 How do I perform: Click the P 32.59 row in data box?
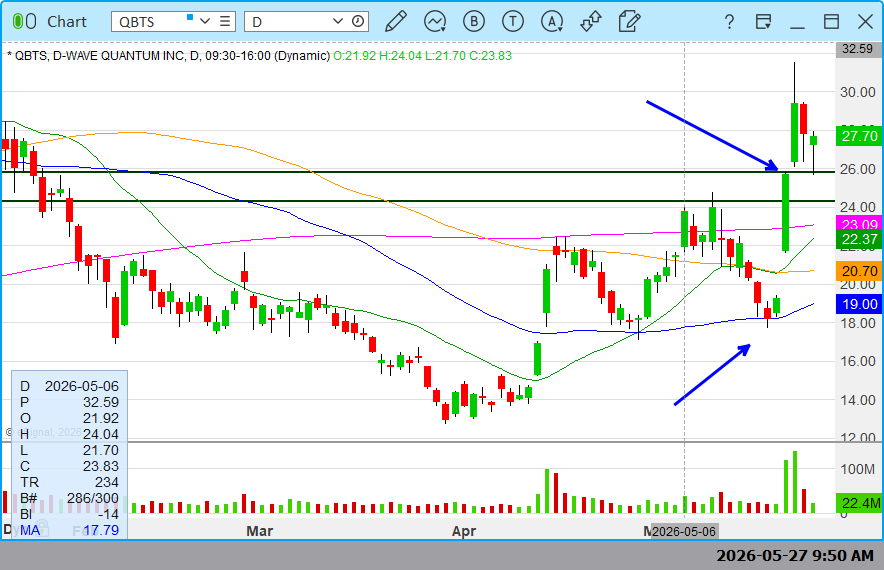click(69, 402)
